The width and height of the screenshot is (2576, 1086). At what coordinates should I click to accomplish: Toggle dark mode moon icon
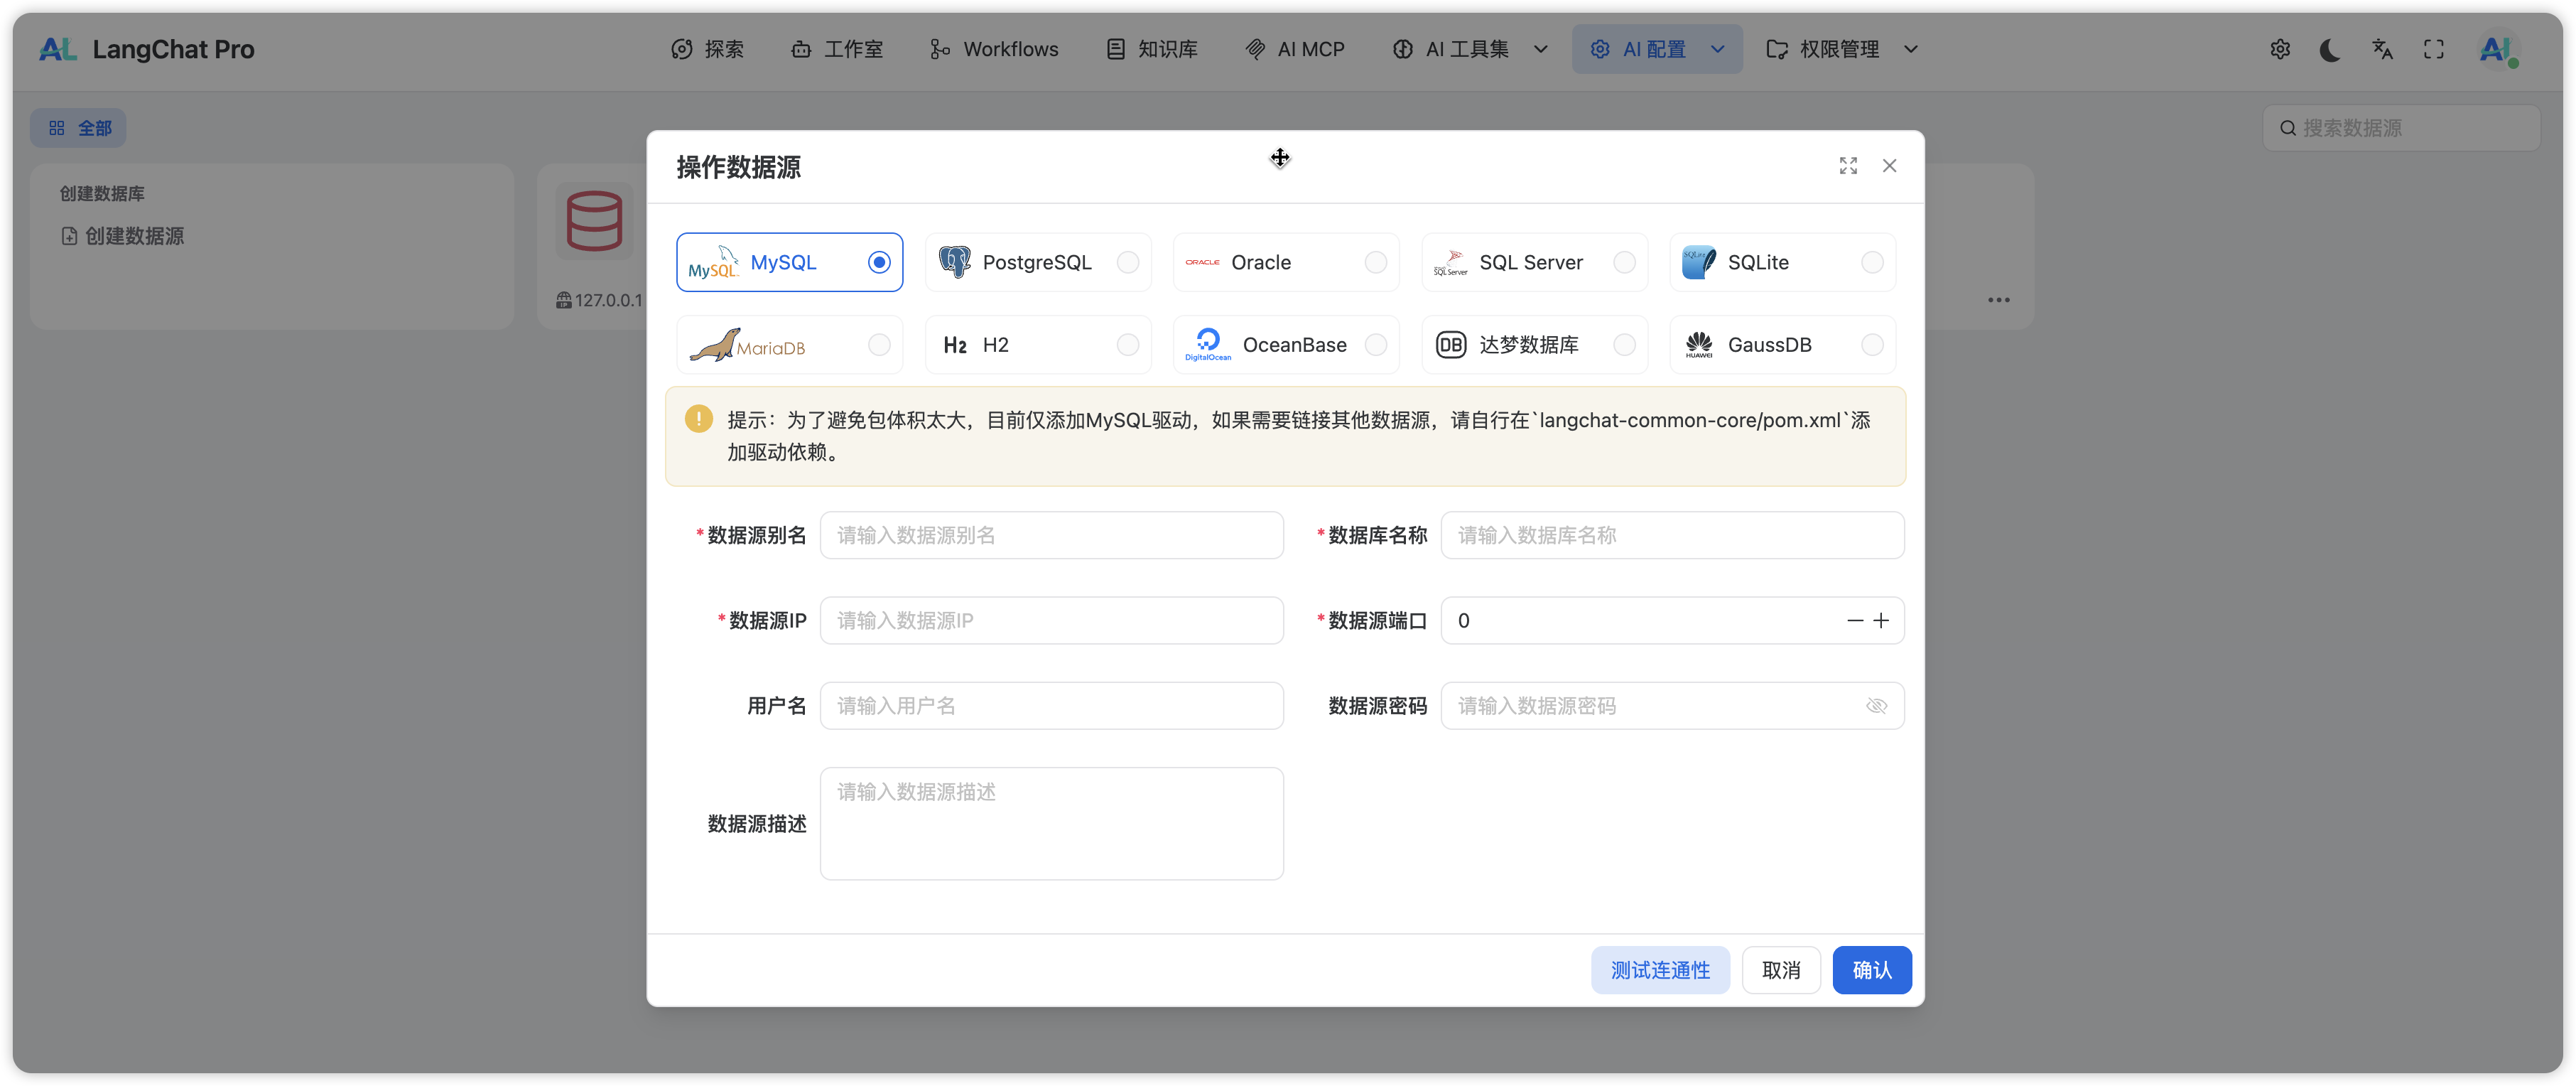2330,49
